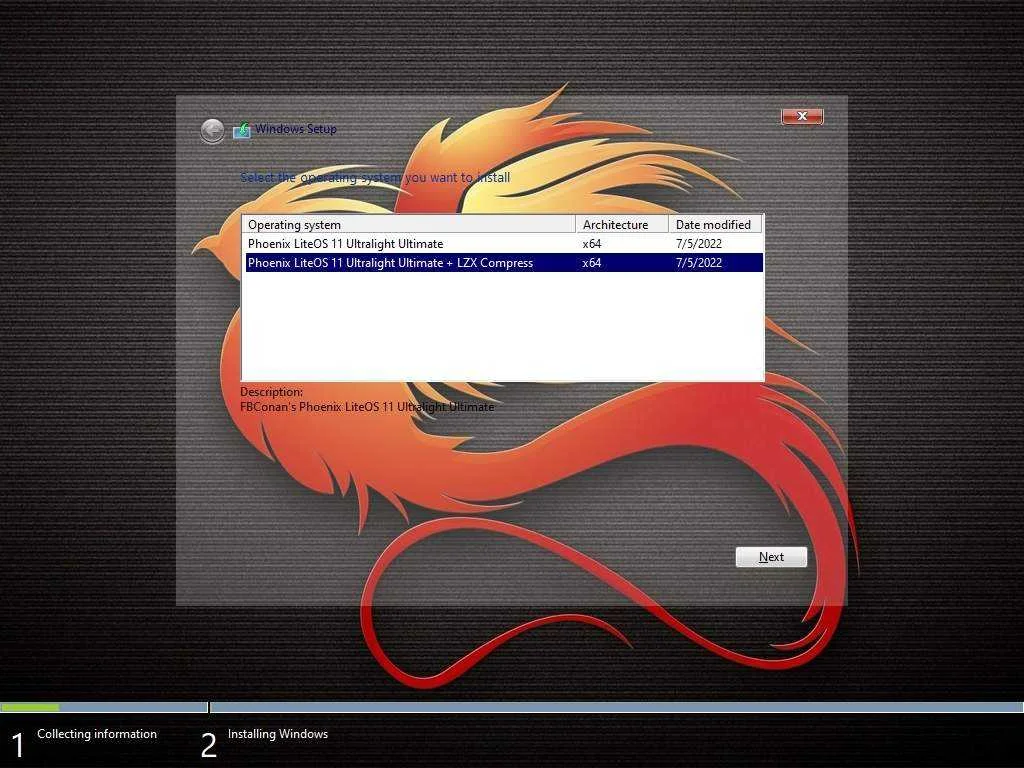
Task: Click x64 in the first row
Action: (x=592, y=244)
